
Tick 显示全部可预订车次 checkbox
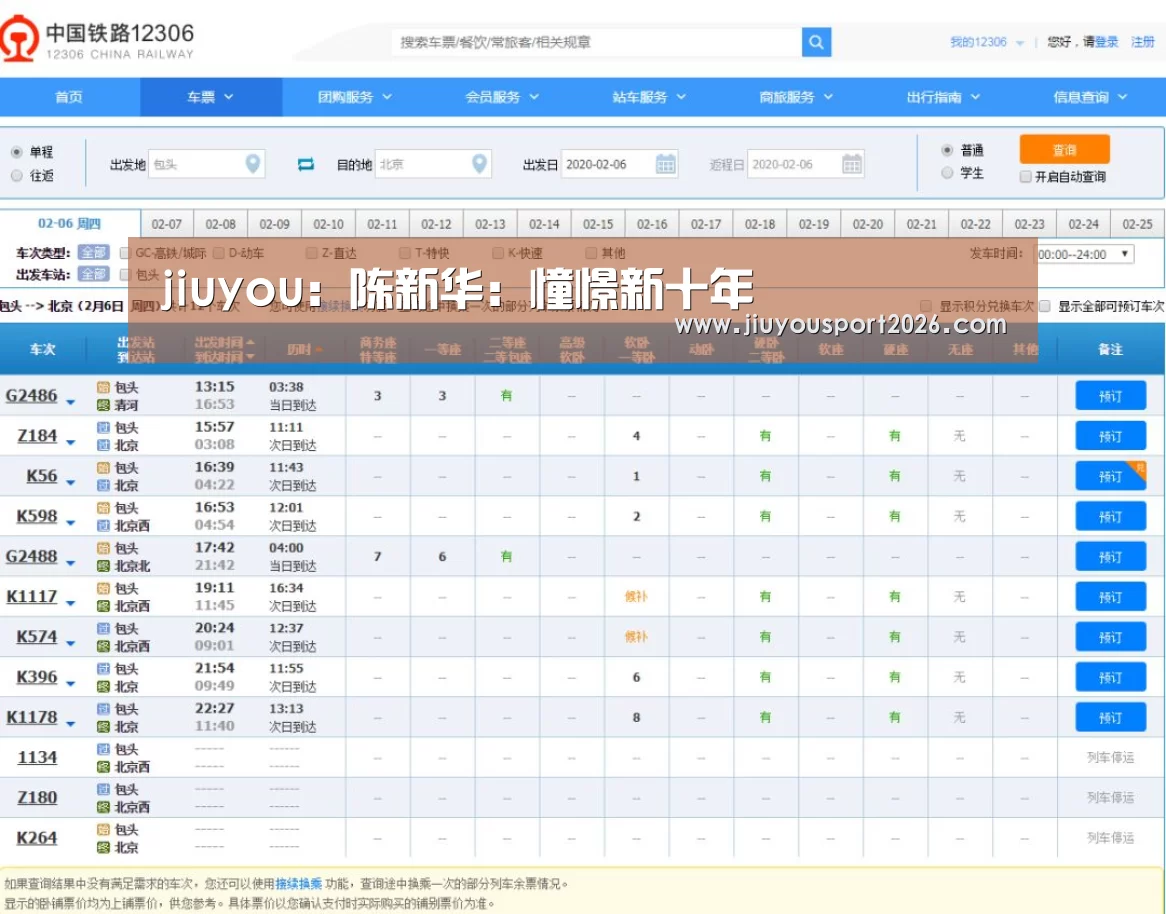1045,306
